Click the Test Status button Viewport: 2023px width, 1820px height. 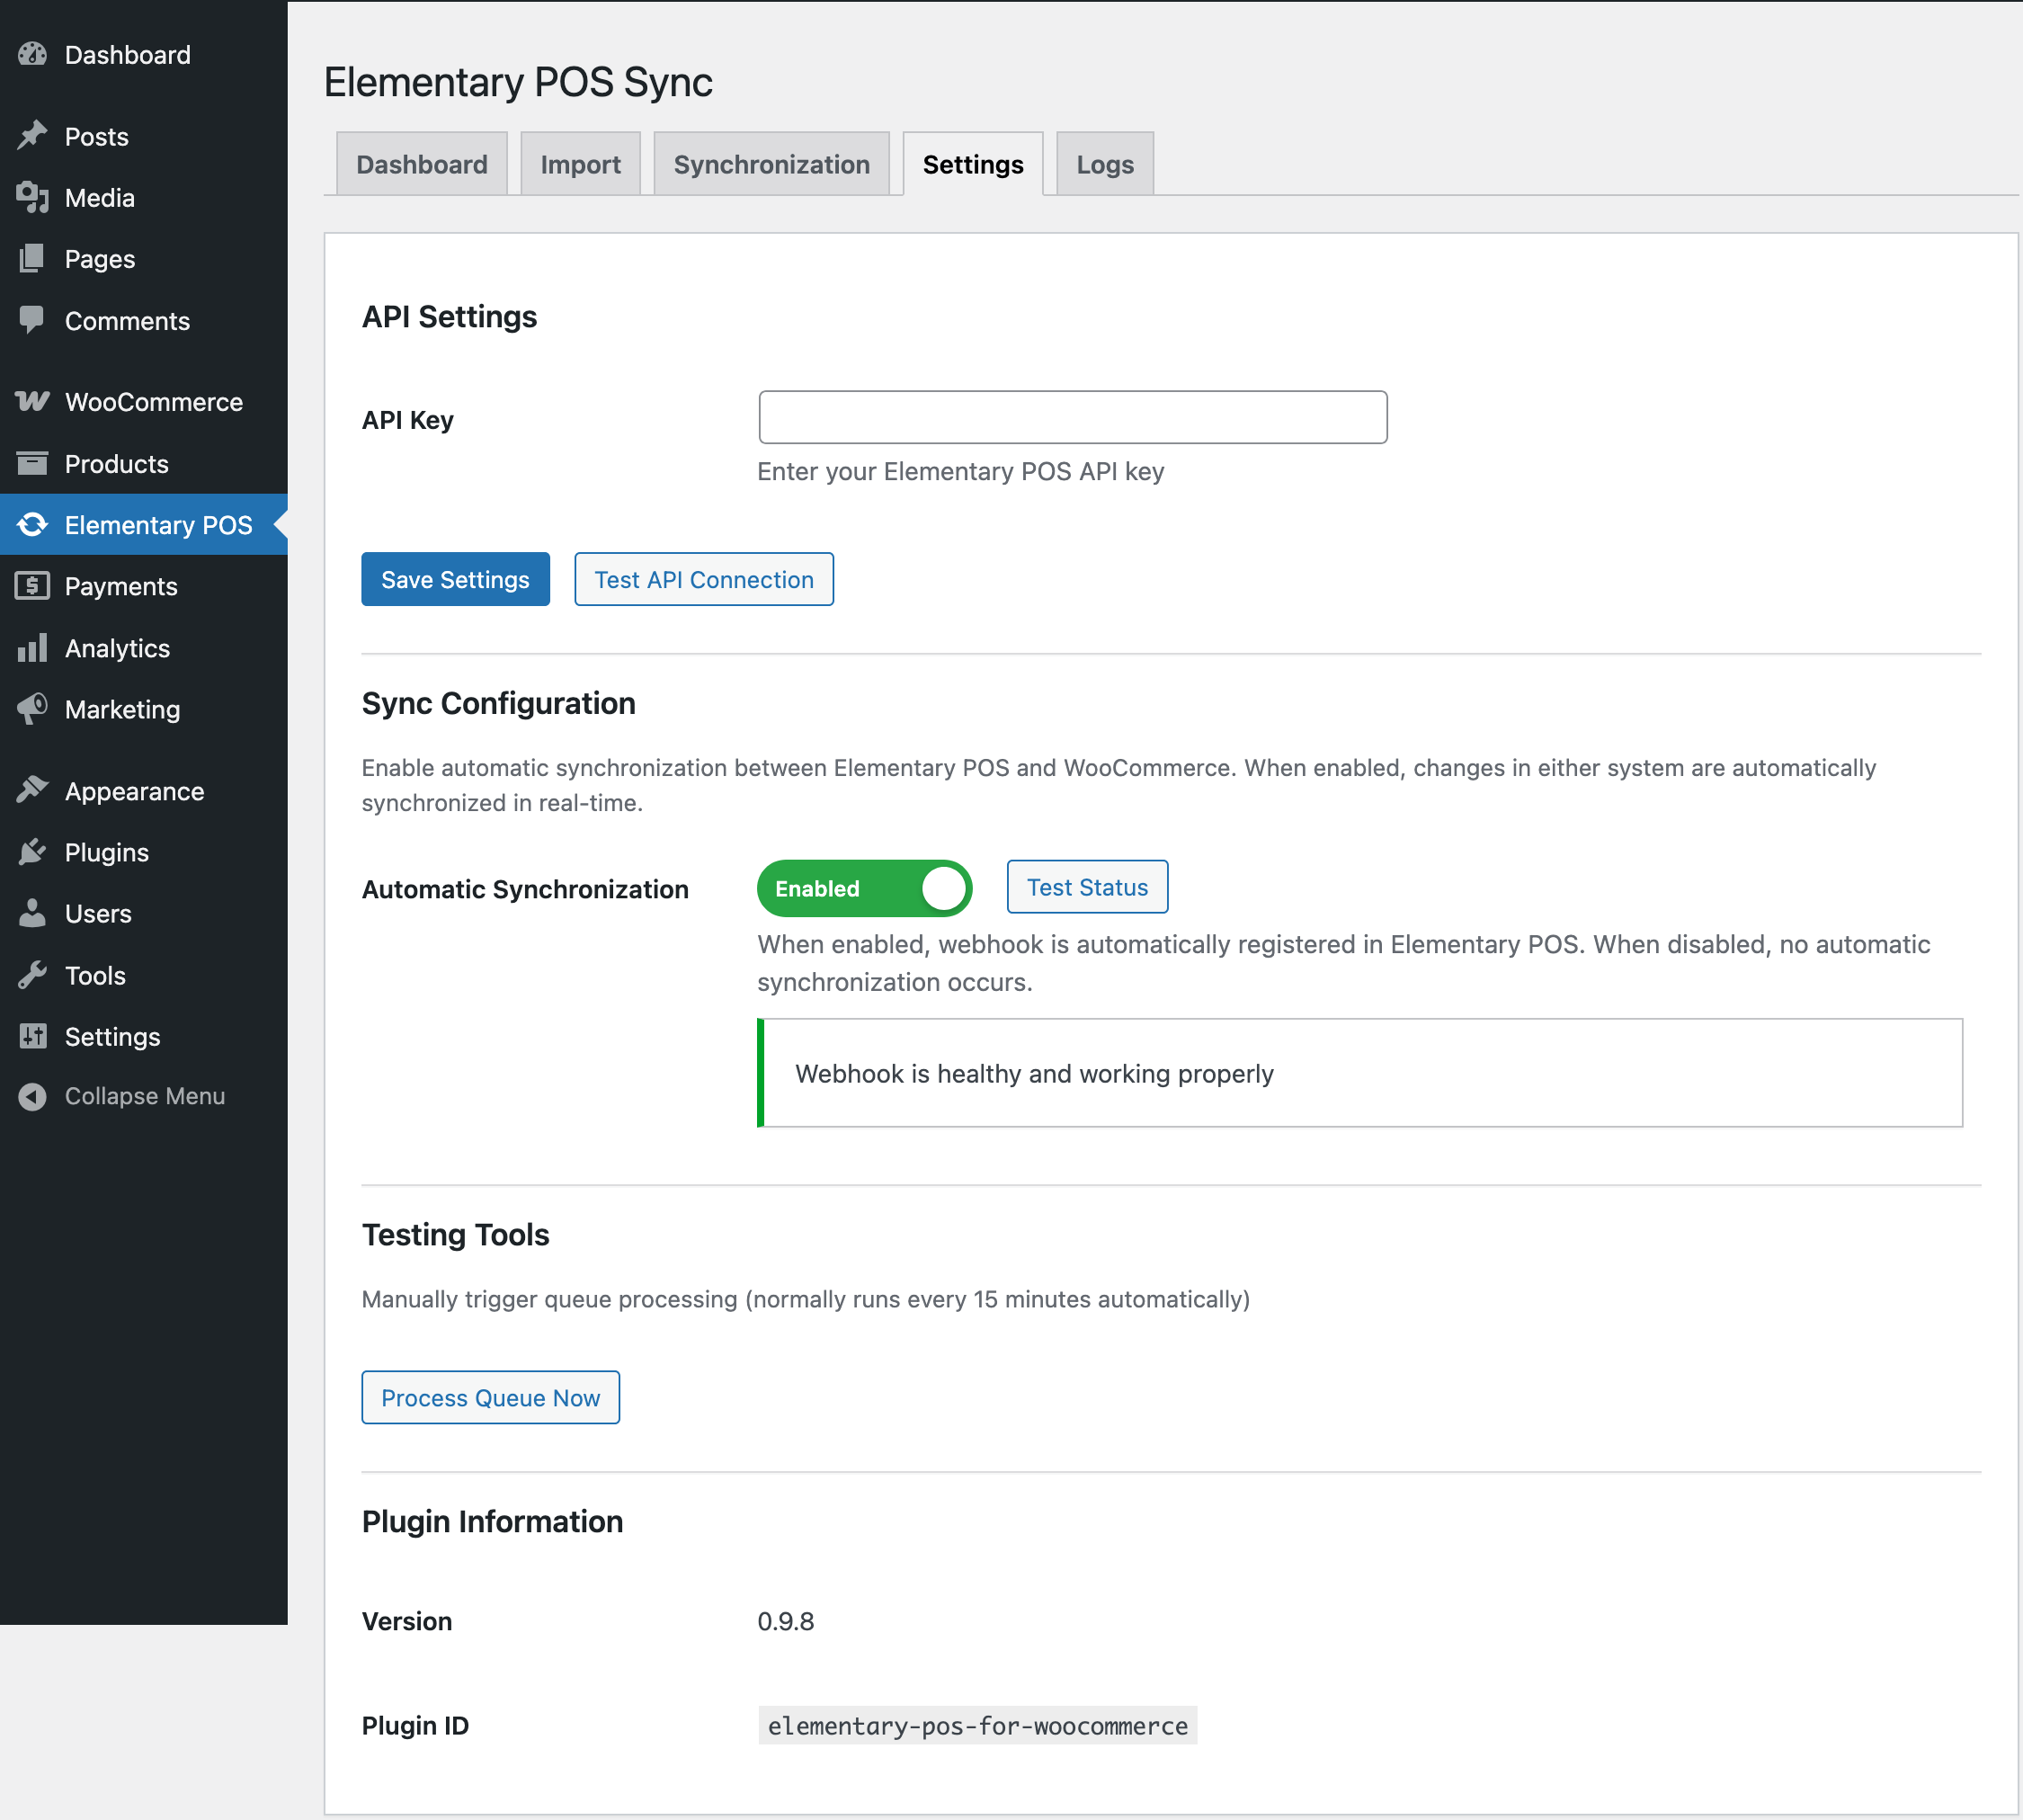(1086, 887)
